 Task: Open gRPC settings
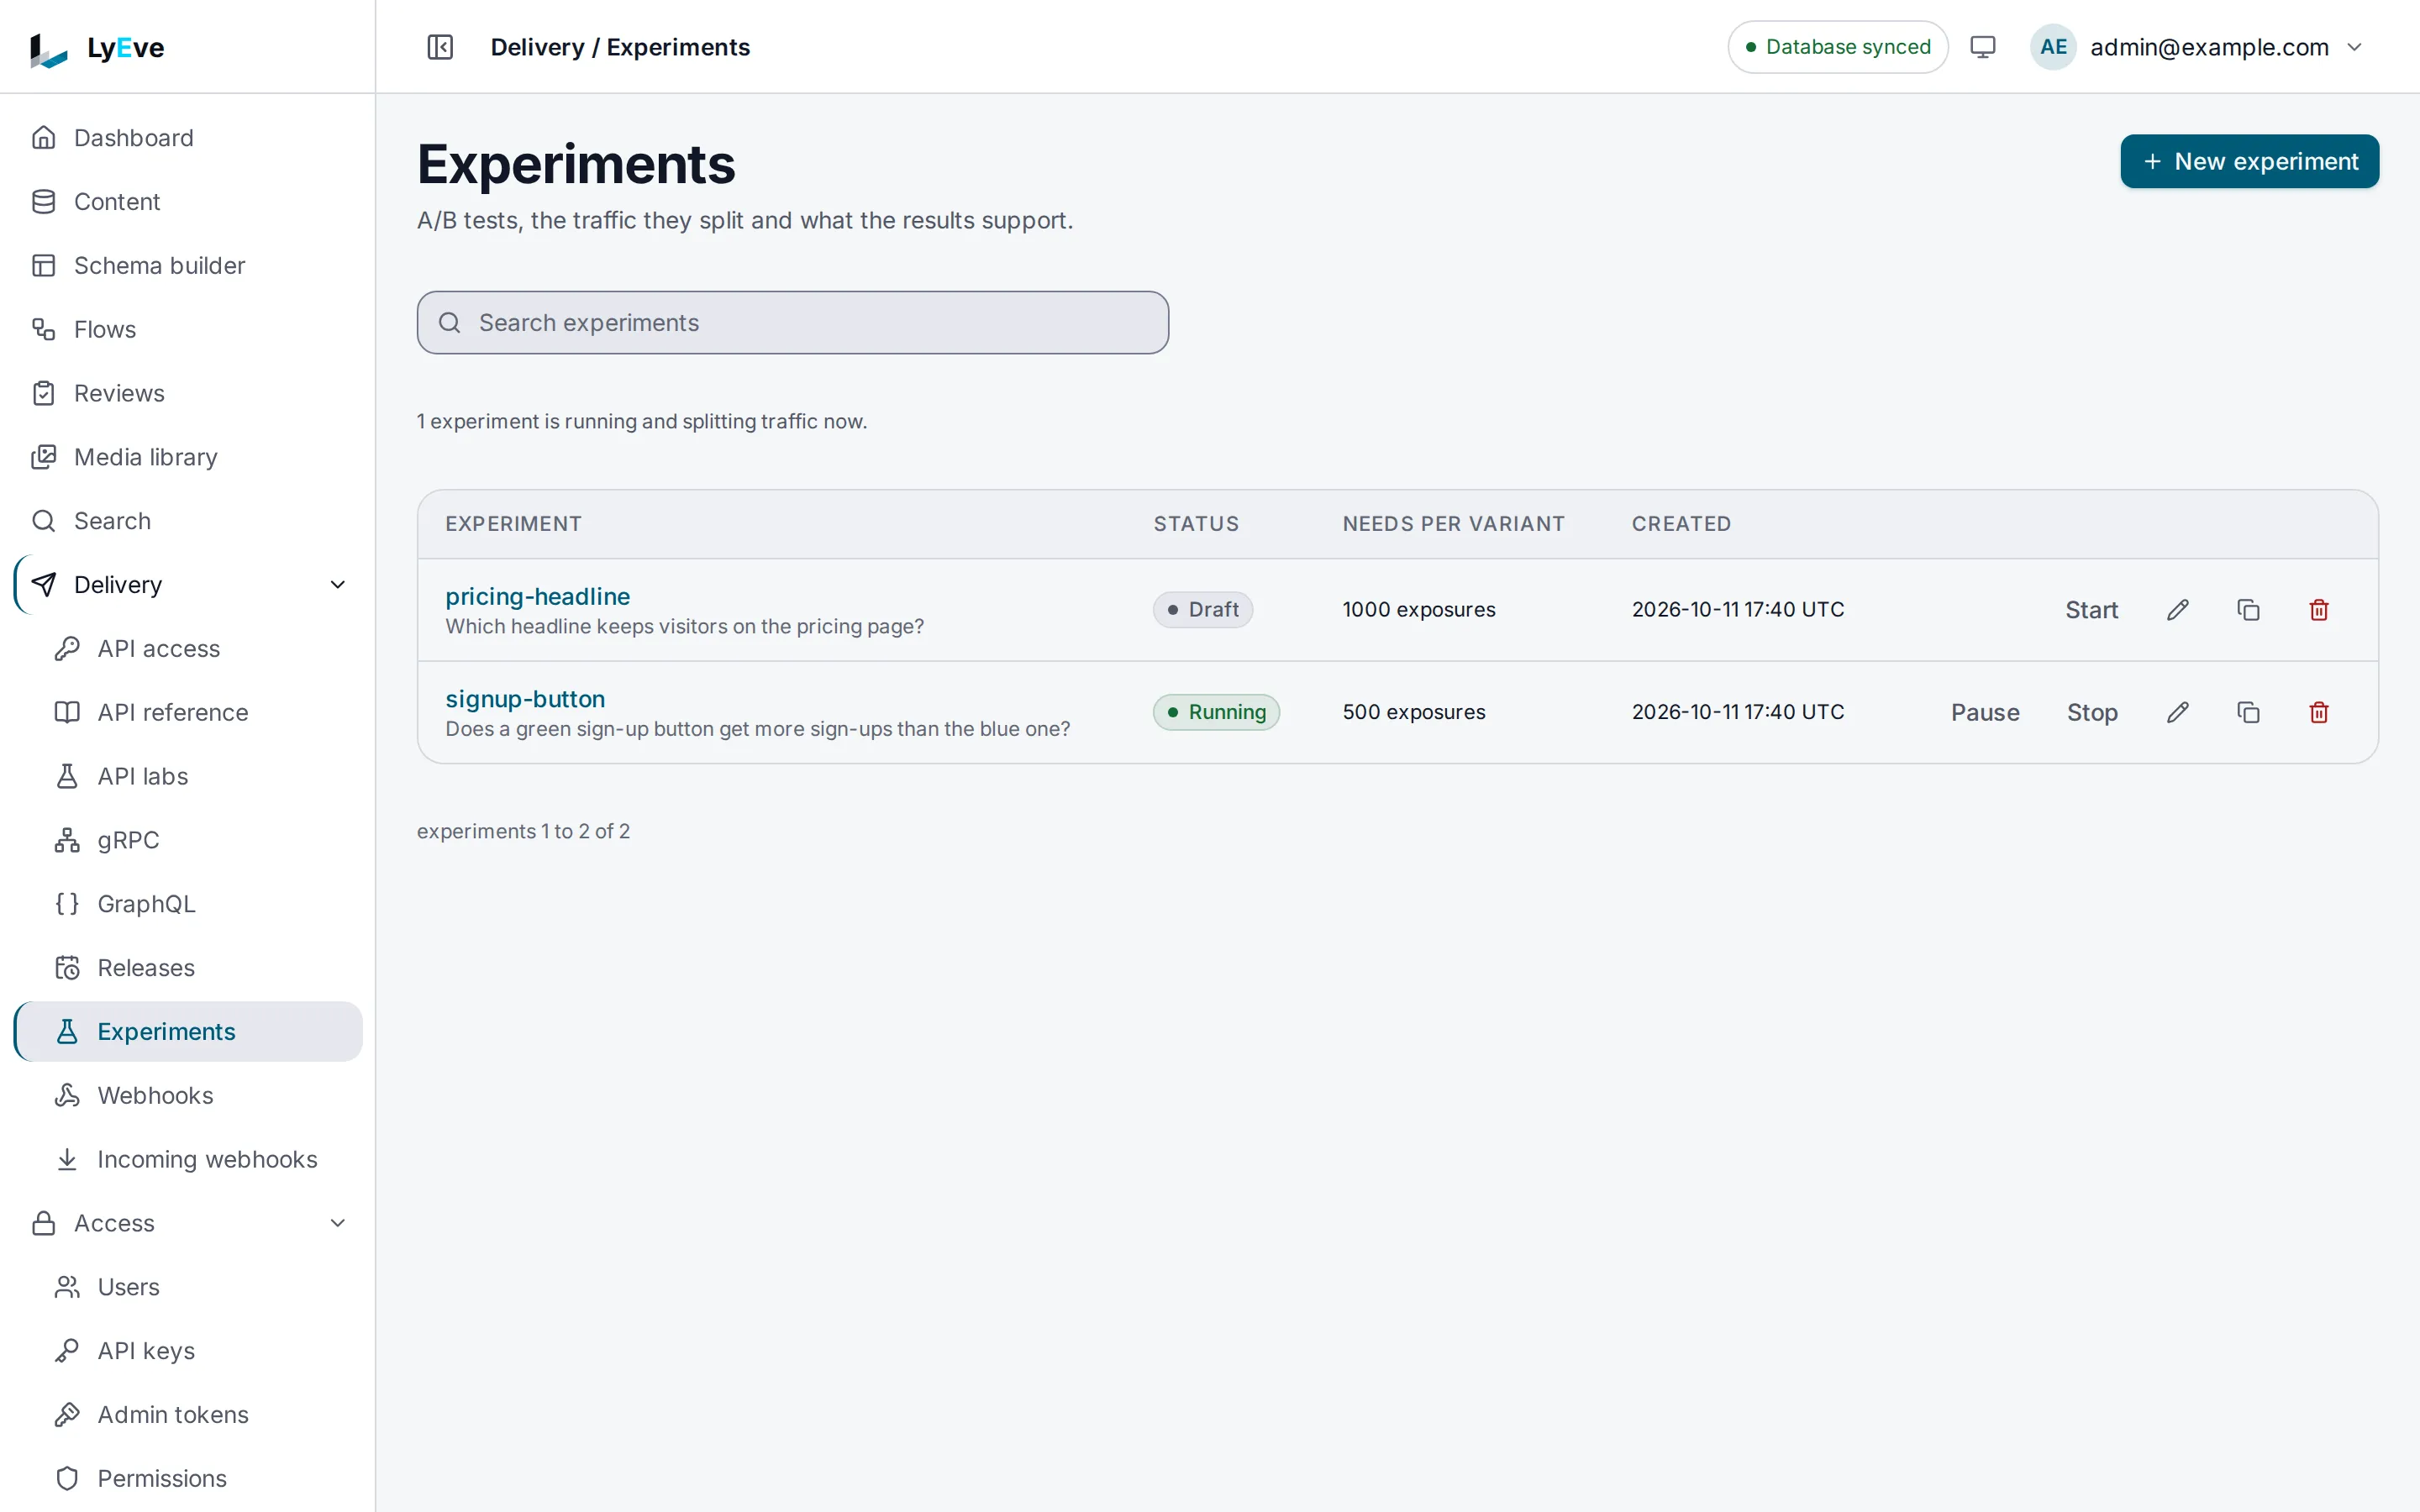(x=188, y=840)
